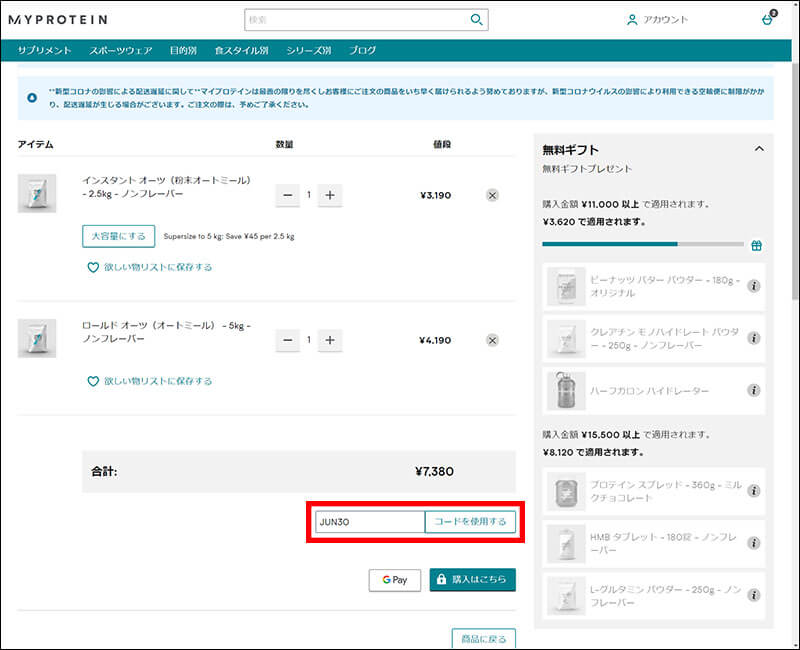Open Instant Oats product thumbnail
Viewport: 800px width, 650px height.
(x=37, y=193)
